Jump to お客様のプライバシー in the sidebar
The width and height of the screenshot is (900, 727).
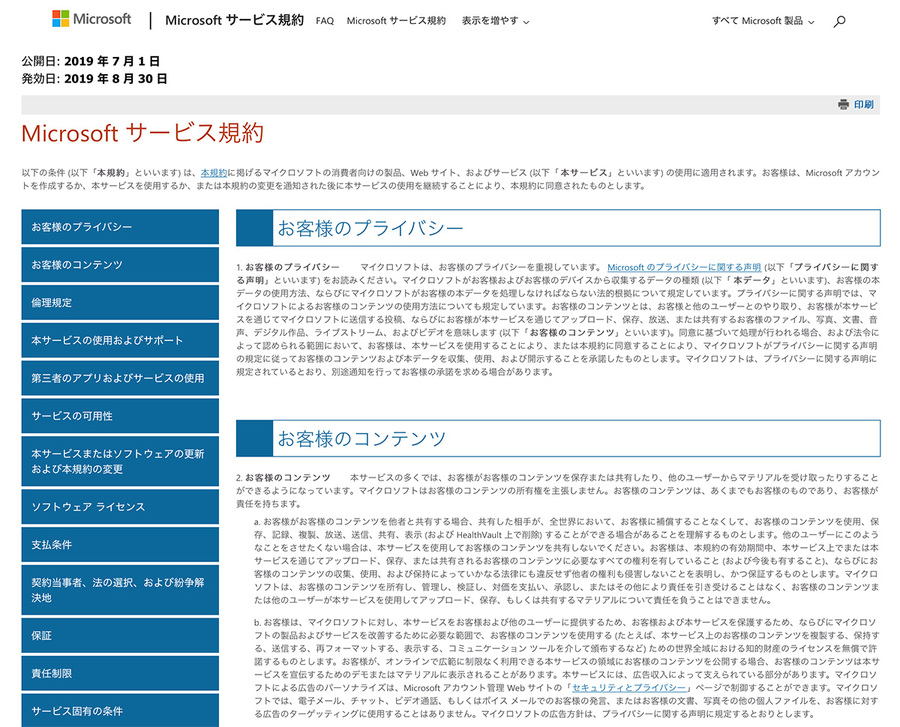(x=120, y=227)
